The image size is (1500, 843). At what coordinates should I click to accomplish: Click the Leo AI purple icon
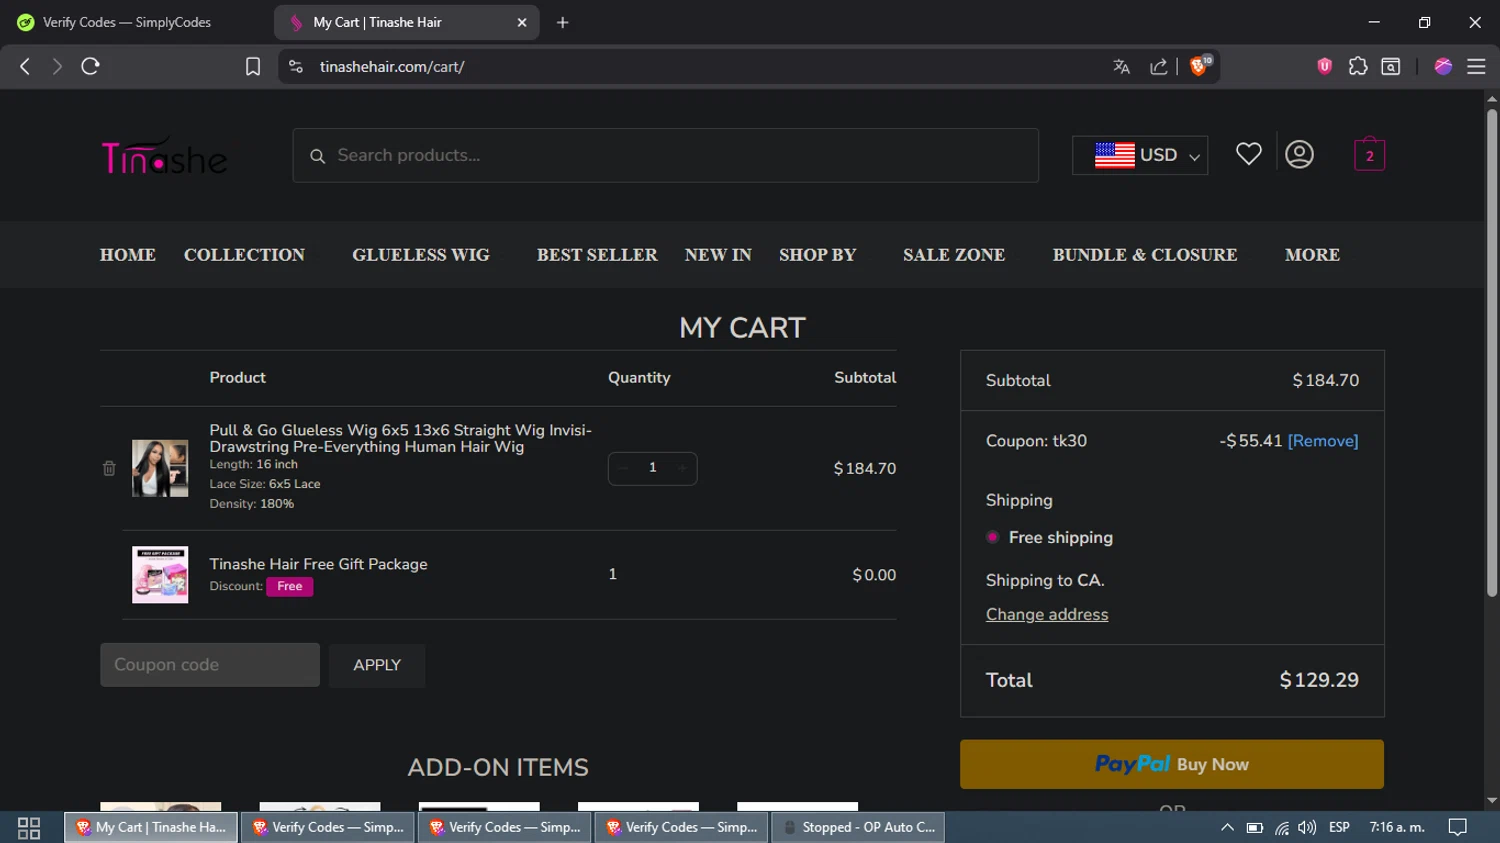(1443, 66)
